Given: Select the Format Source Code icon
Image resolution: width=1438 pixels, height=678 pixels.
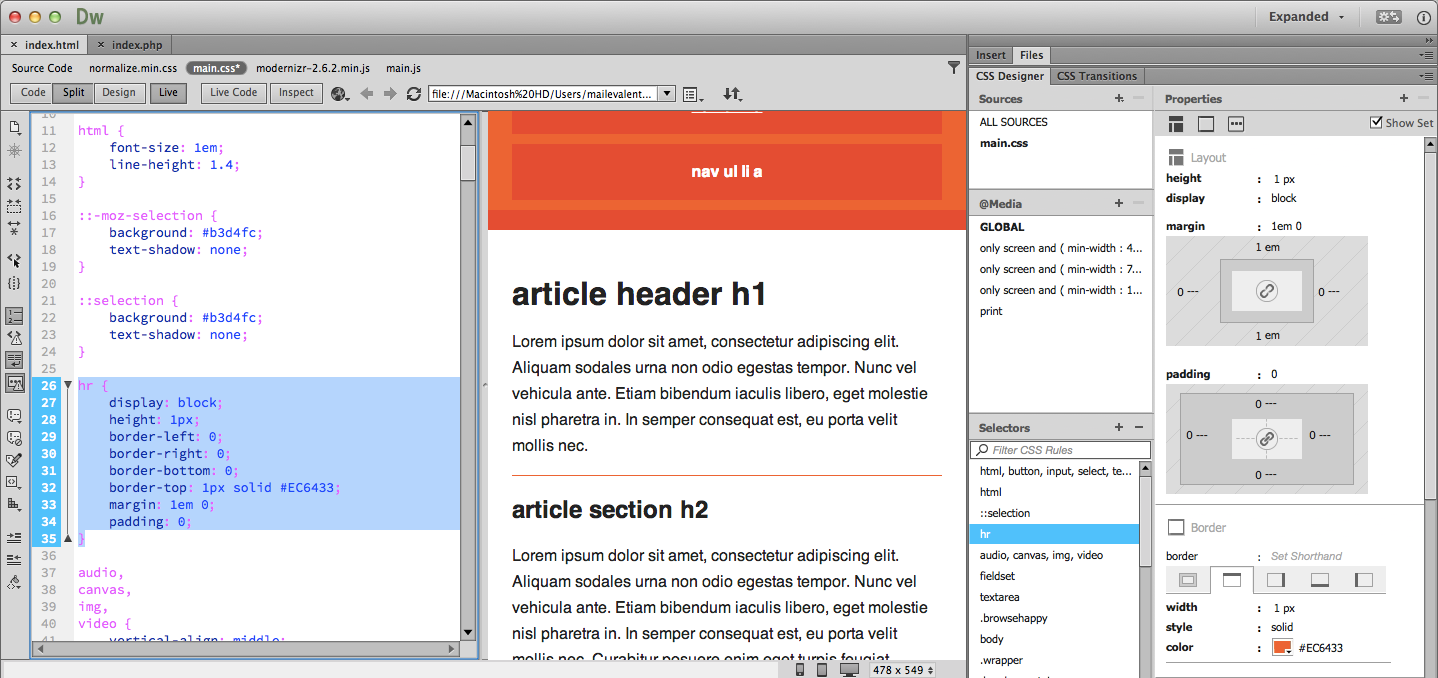Looking at the screenshot, I should (x=15, y=583).
